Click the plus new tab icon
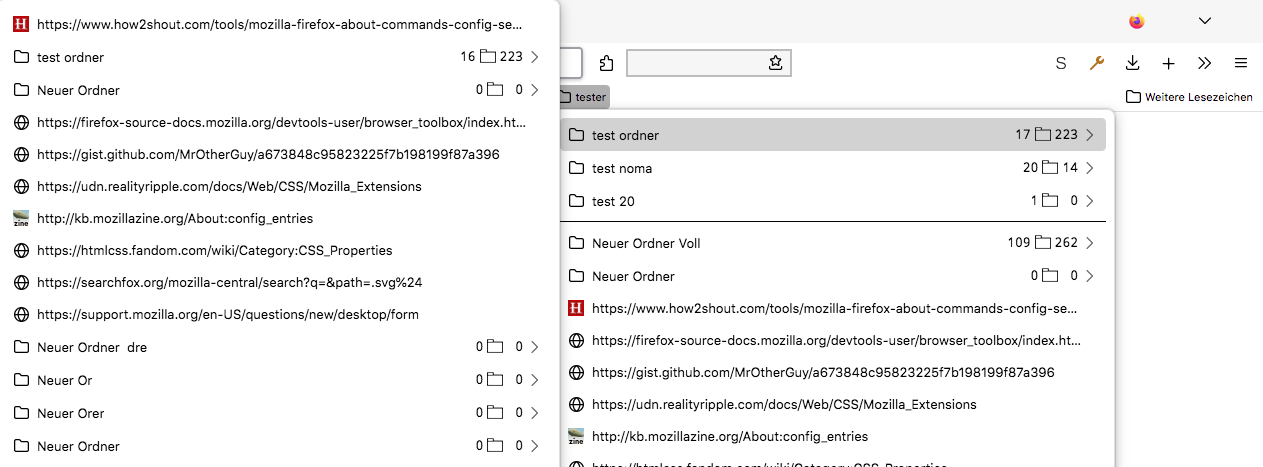1263x467 pixels. [1168, 63]
